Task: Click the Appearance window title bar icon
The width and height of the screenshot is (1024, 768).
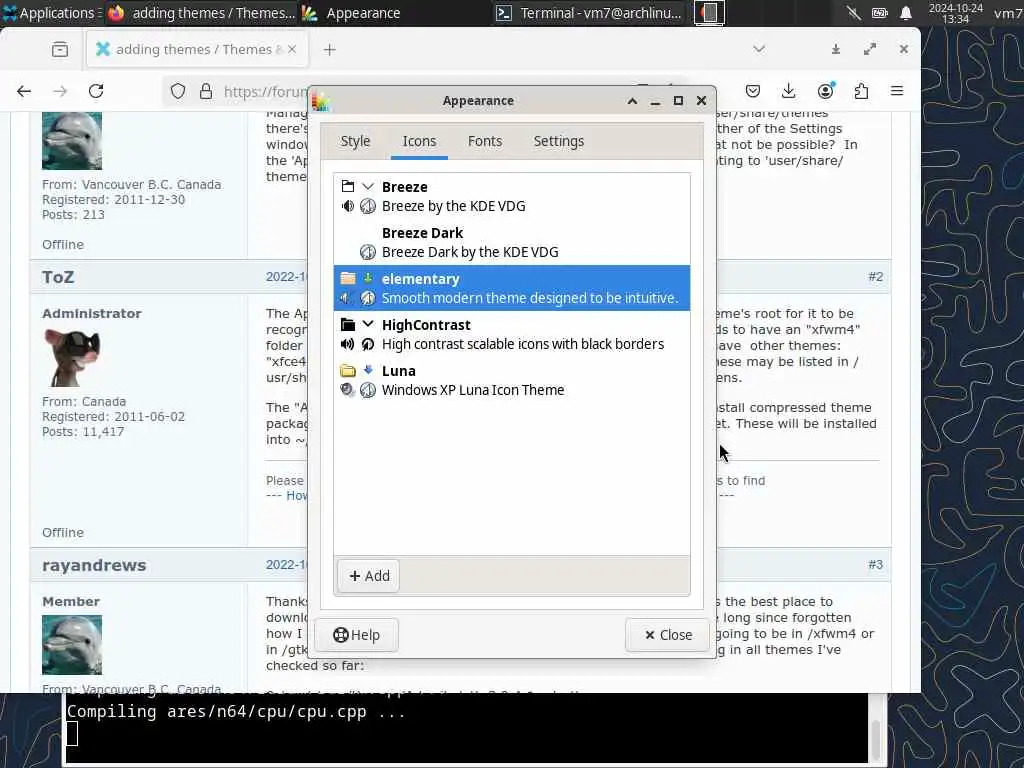Action: click(321, 101)
